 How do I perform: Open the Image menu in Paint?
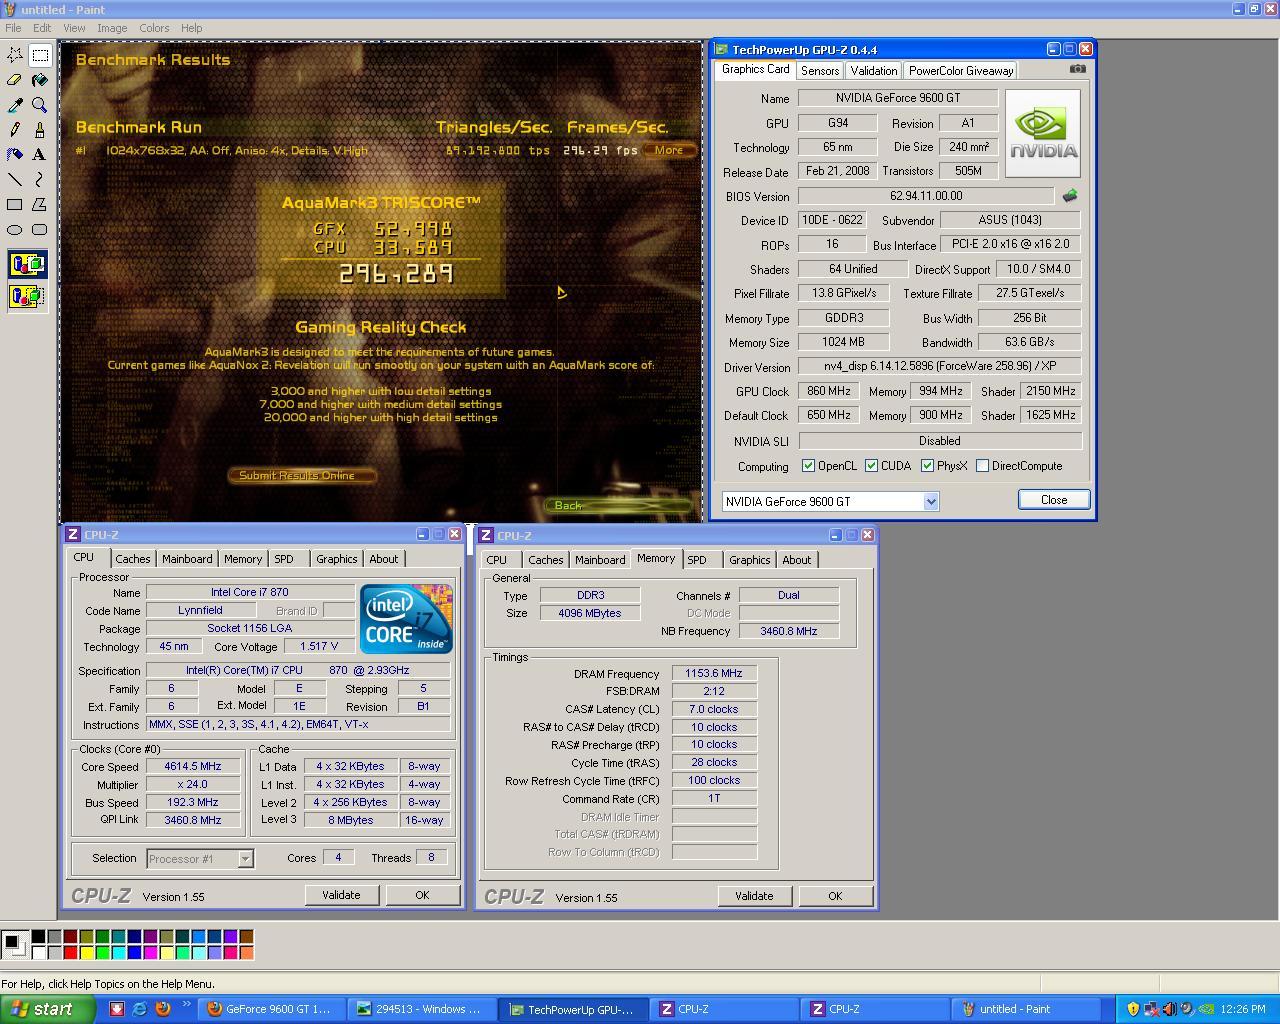pyautogui.click(x=112, y=28)
